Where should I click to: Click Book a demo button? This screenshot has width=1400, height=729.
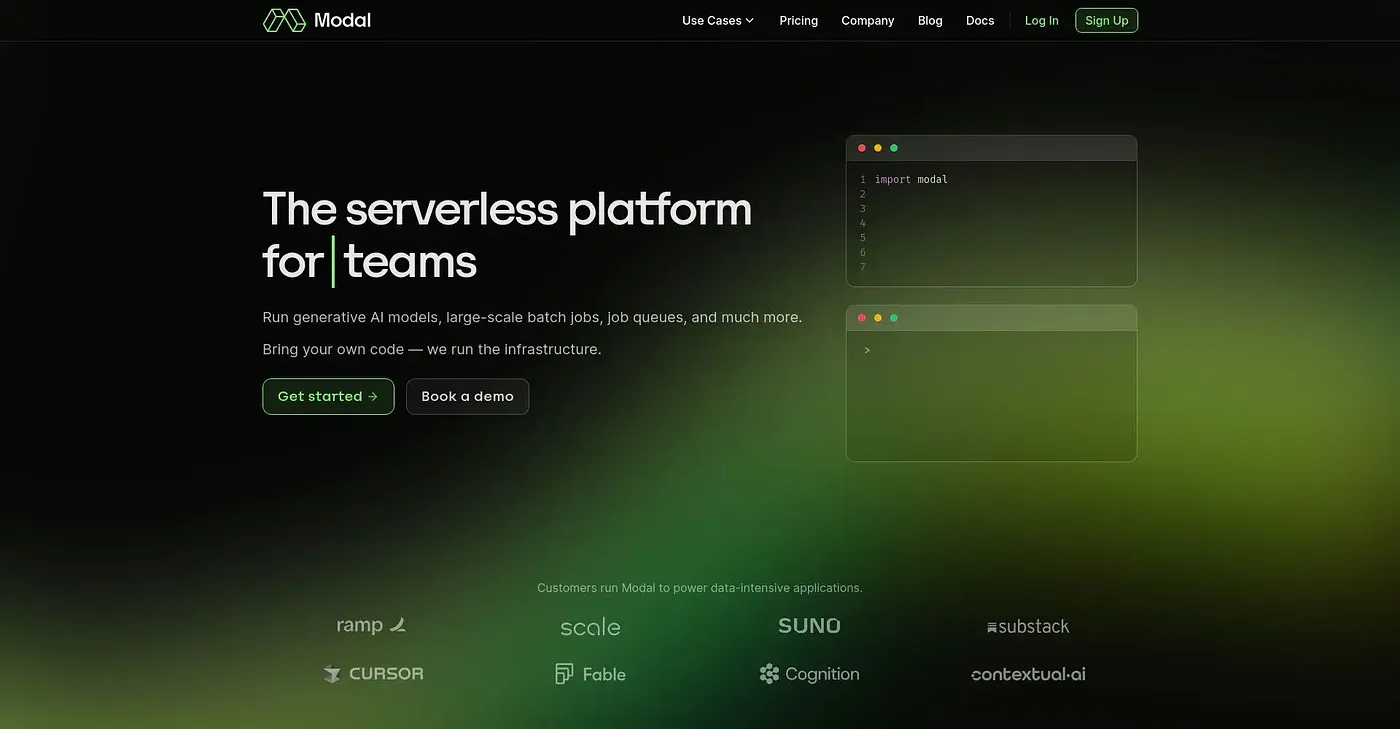pos(468,396)
